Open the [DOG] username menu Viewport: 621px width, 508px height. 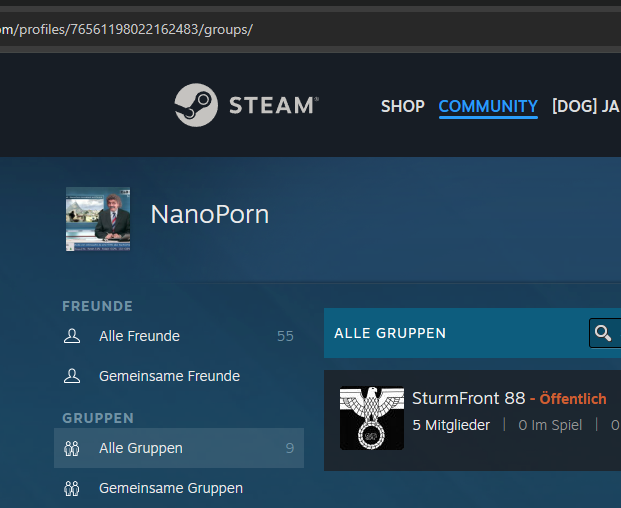[586, 106]
